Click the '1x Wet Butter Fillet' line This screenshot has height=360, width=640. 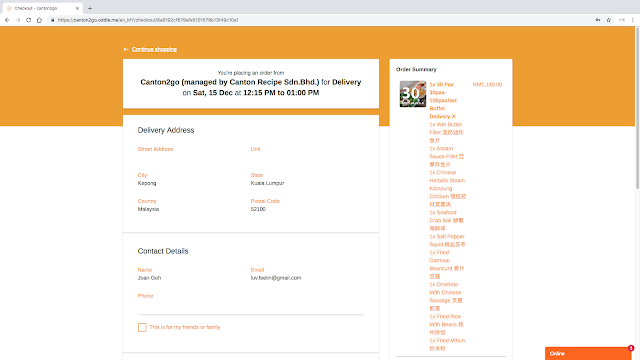click(x=446, y=132)
